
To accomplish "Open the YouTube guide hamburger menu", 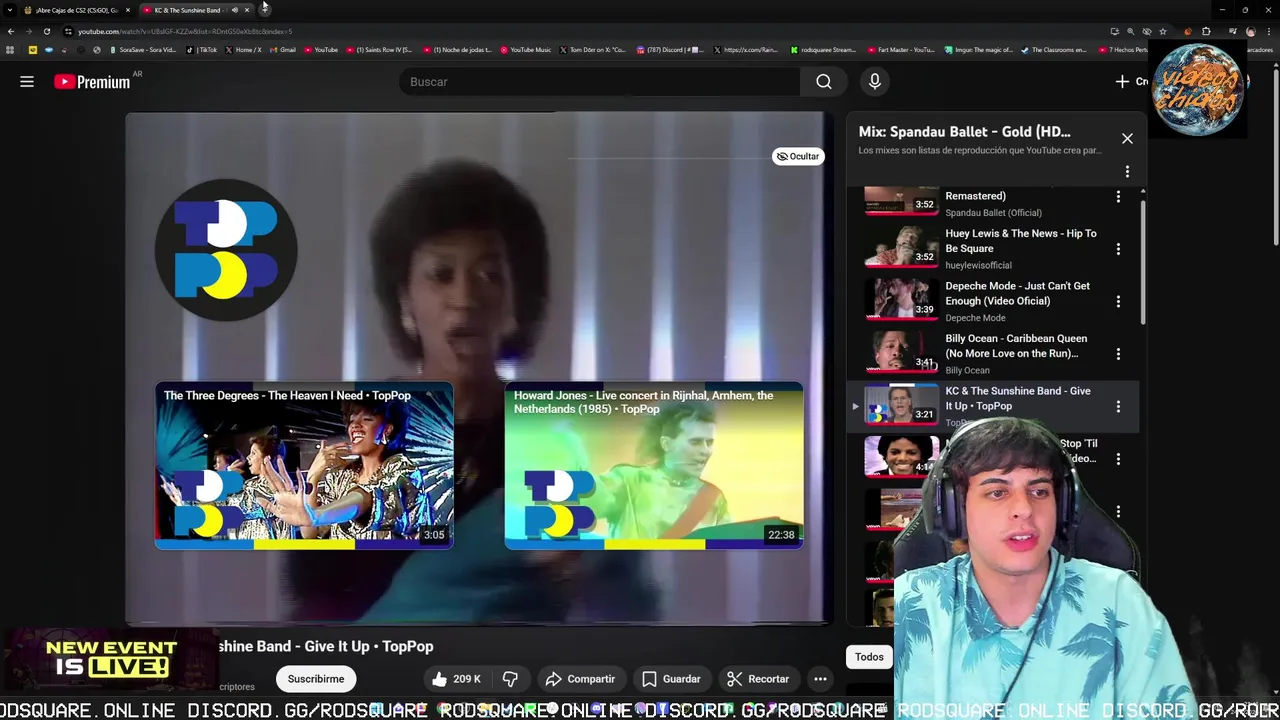I will (x=27, y=82).
